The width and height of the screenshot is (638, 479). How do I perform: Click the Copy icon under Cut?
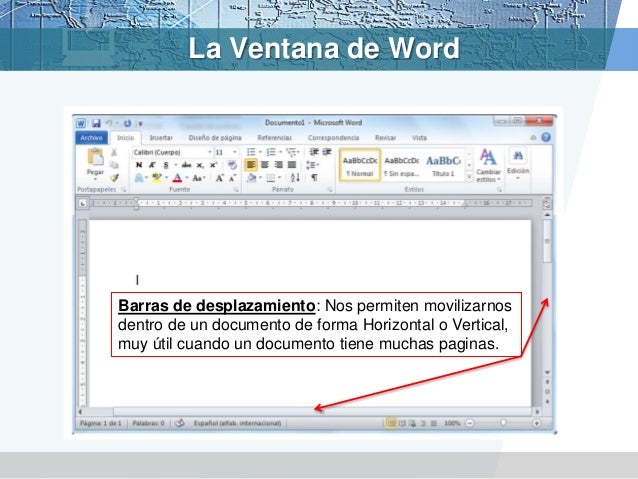pos(114,165)
